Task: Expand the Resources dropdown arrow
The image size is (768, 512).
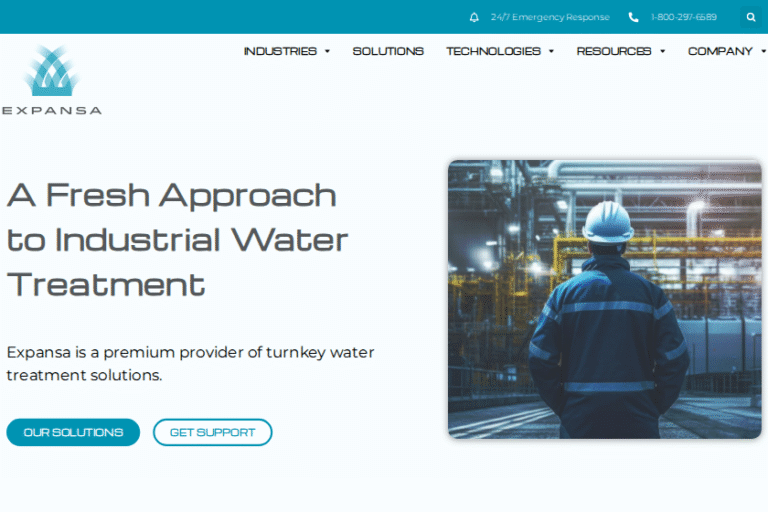Action: 662,52
